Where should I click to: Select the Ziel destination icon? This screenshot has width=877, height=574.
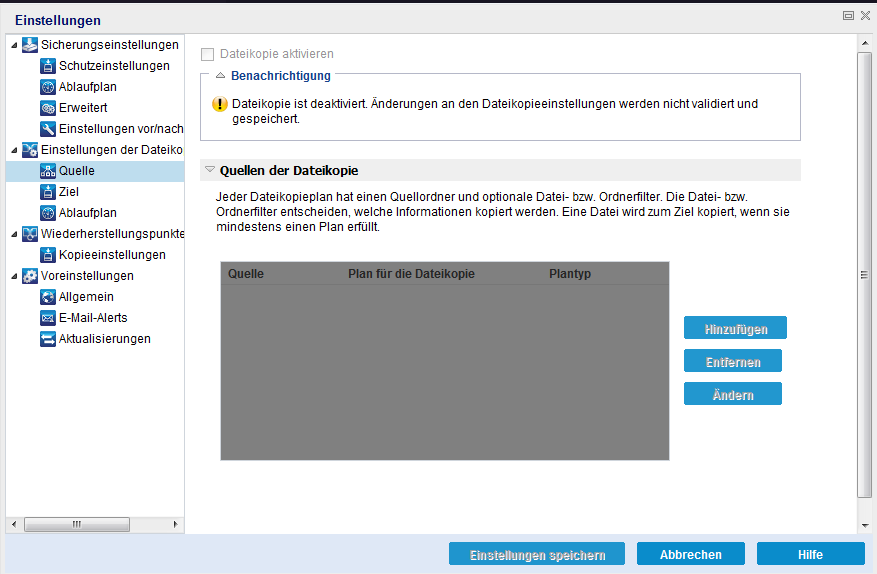pyautogui.click(x=48, y=192)
